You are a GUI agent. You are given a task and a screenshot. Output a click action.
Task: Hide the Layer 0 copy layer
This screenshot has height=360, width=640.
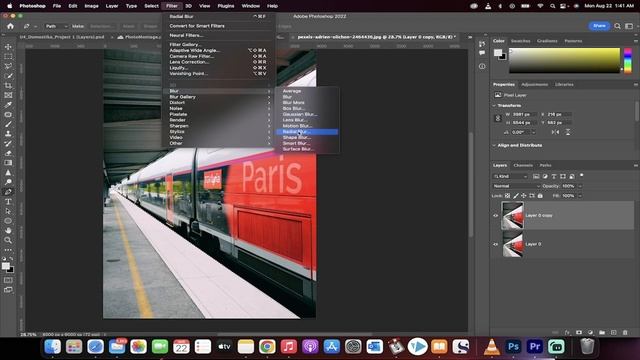[x=496, y=216]
